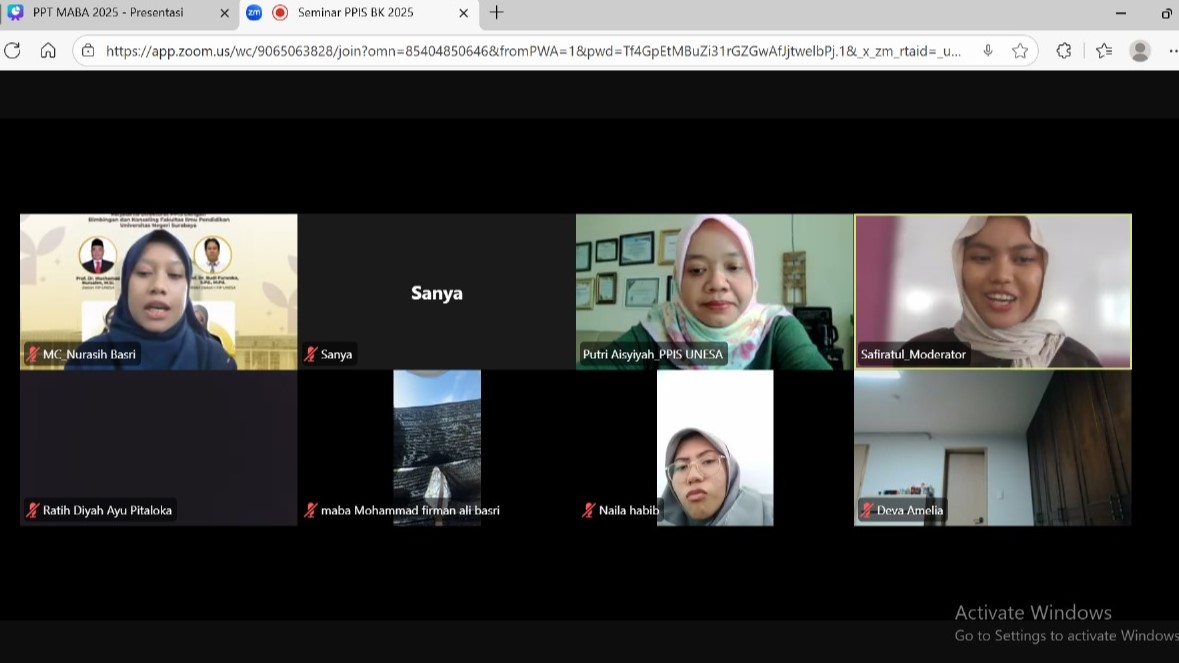Click muted mic icon on MC_Nurasih Basri
Image resolution: width=1179 pixels, height=663 pixels.
(33, 354)
